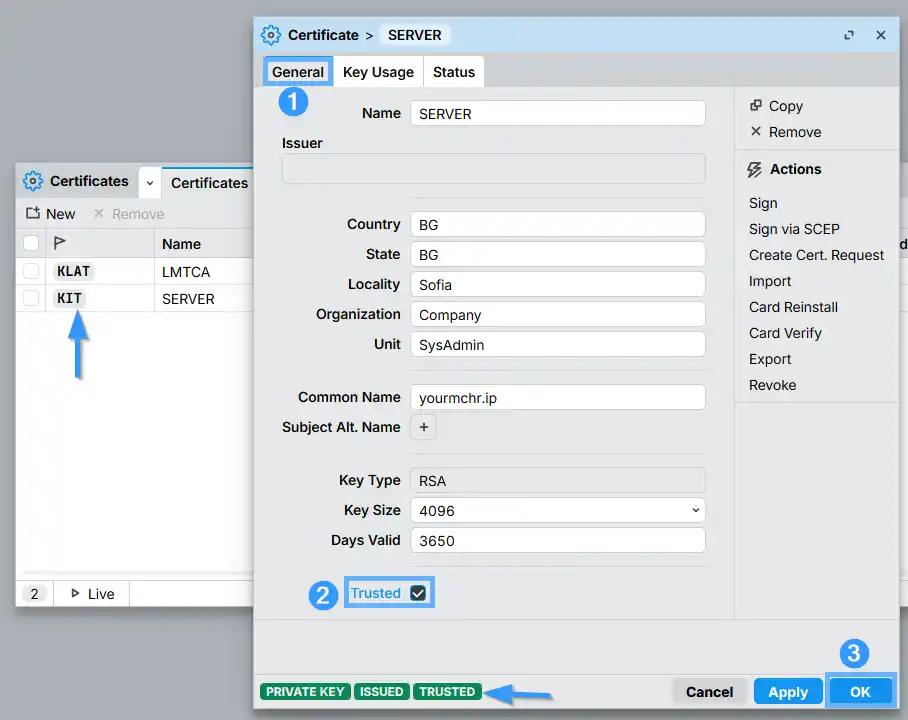Select Card Verify action

(785, 334)
